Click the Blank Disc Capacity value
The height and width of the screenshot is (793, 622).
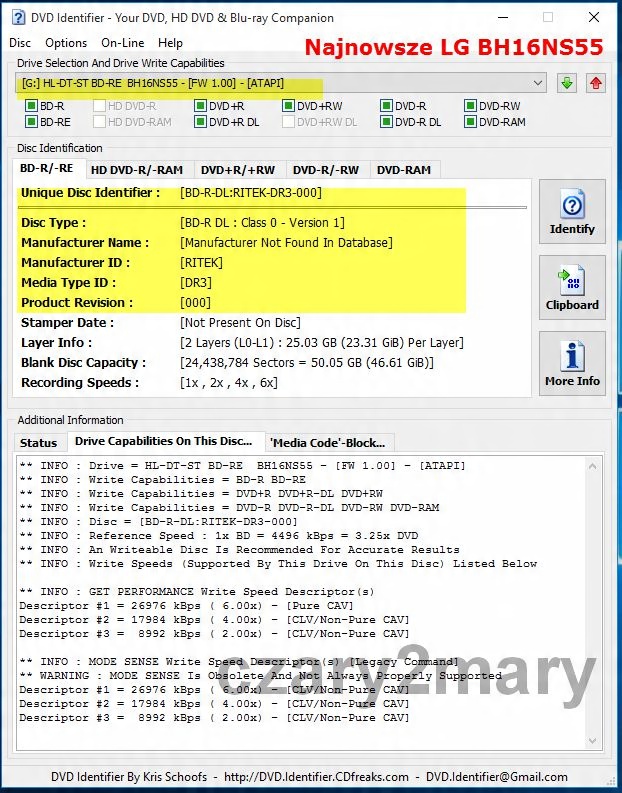307,363
